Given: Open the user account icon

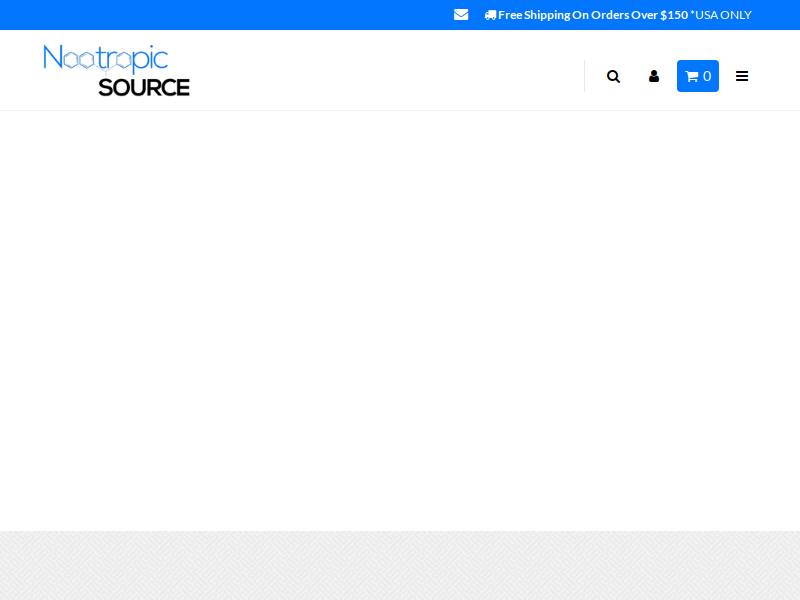Looking at the screenshot, I should (x=654, y=77).
